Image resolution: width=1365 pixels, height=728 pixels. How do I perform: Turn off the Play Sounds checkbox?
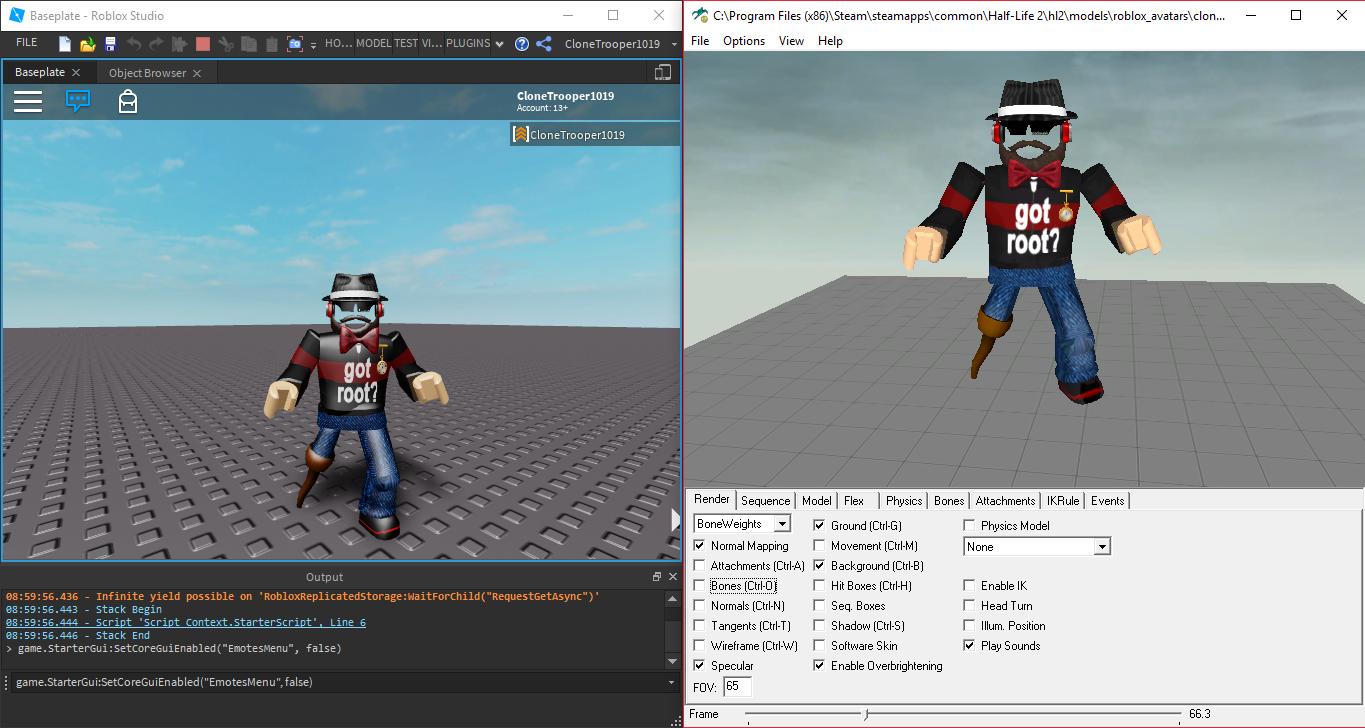click(969, 646)
